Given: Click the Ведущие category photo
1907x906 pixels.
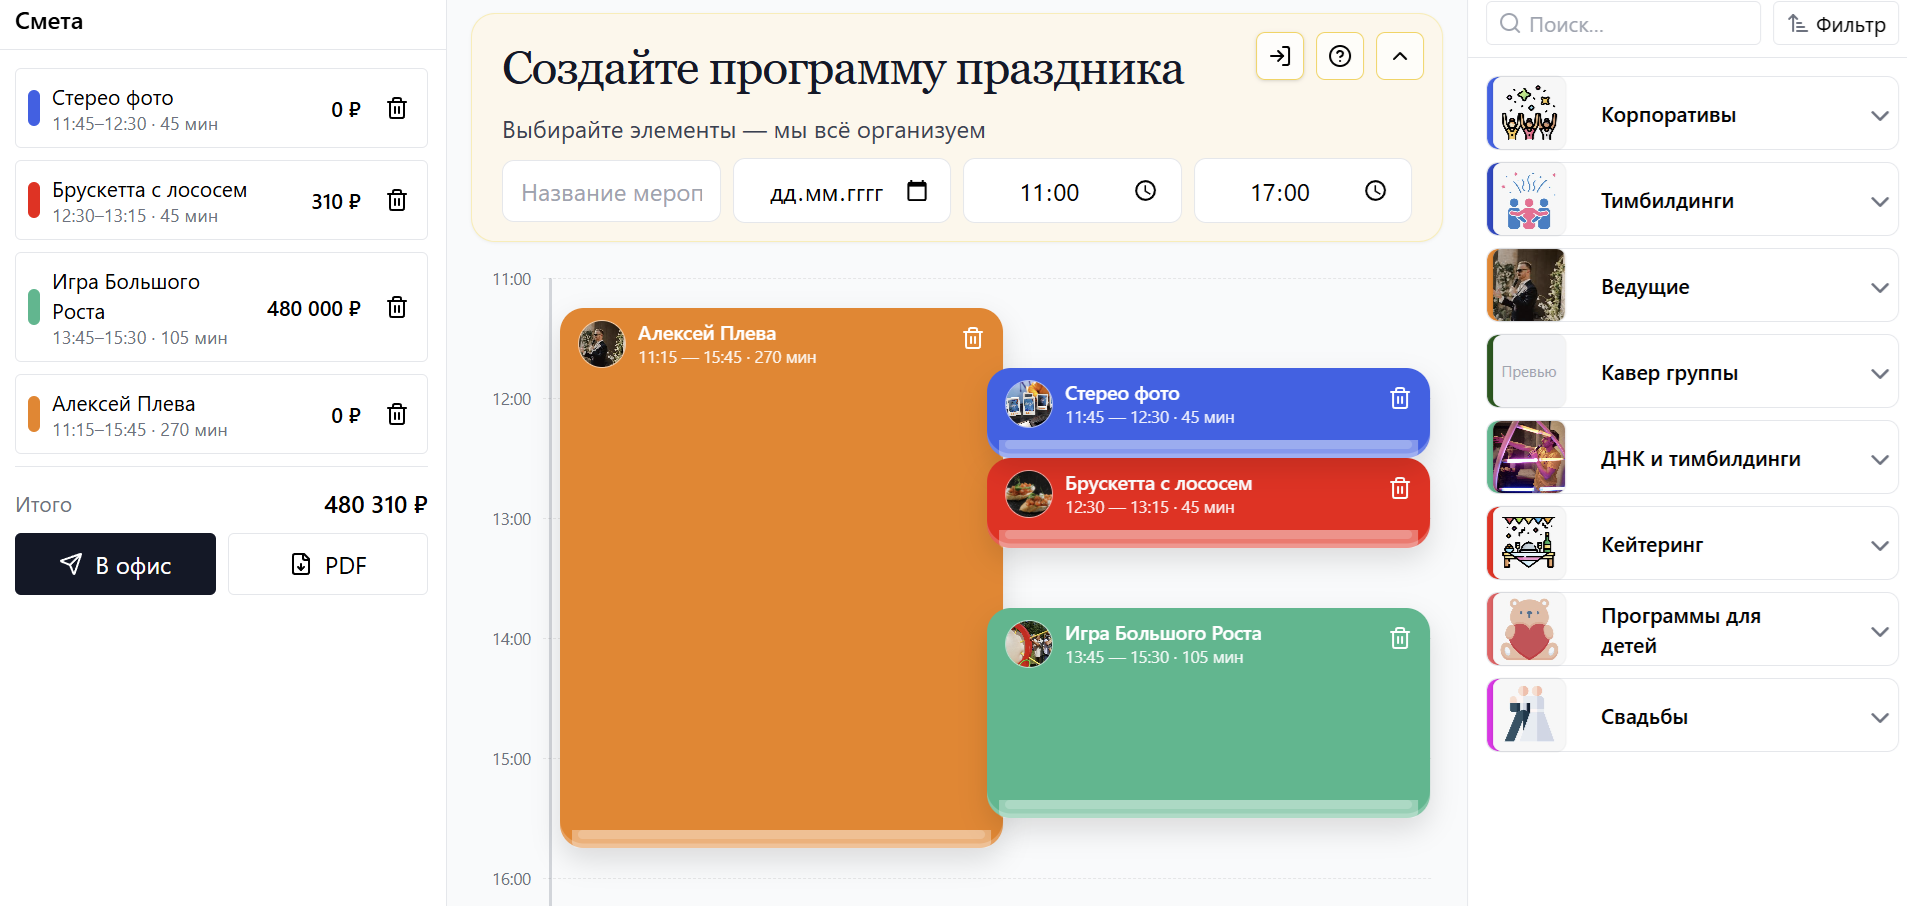Looking at the screenshot, I should click(1527, 286).
